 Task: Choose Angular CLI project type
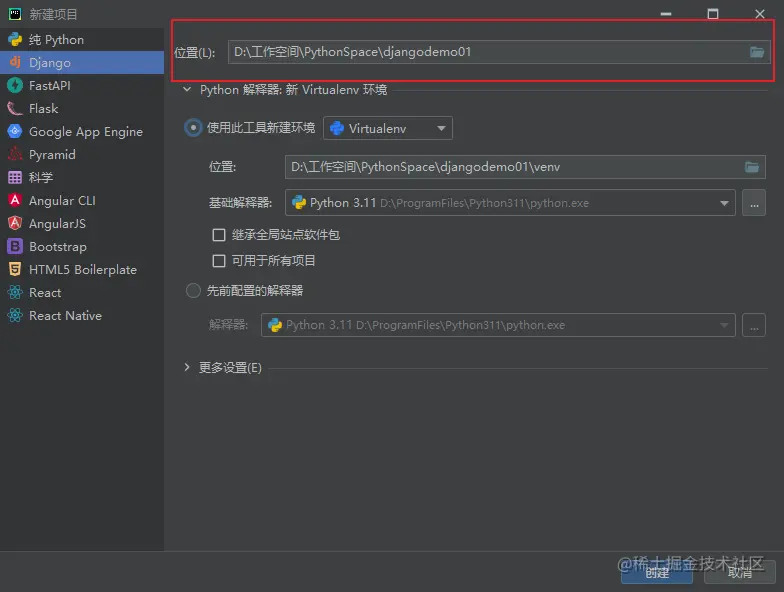[x=82, y=200]
